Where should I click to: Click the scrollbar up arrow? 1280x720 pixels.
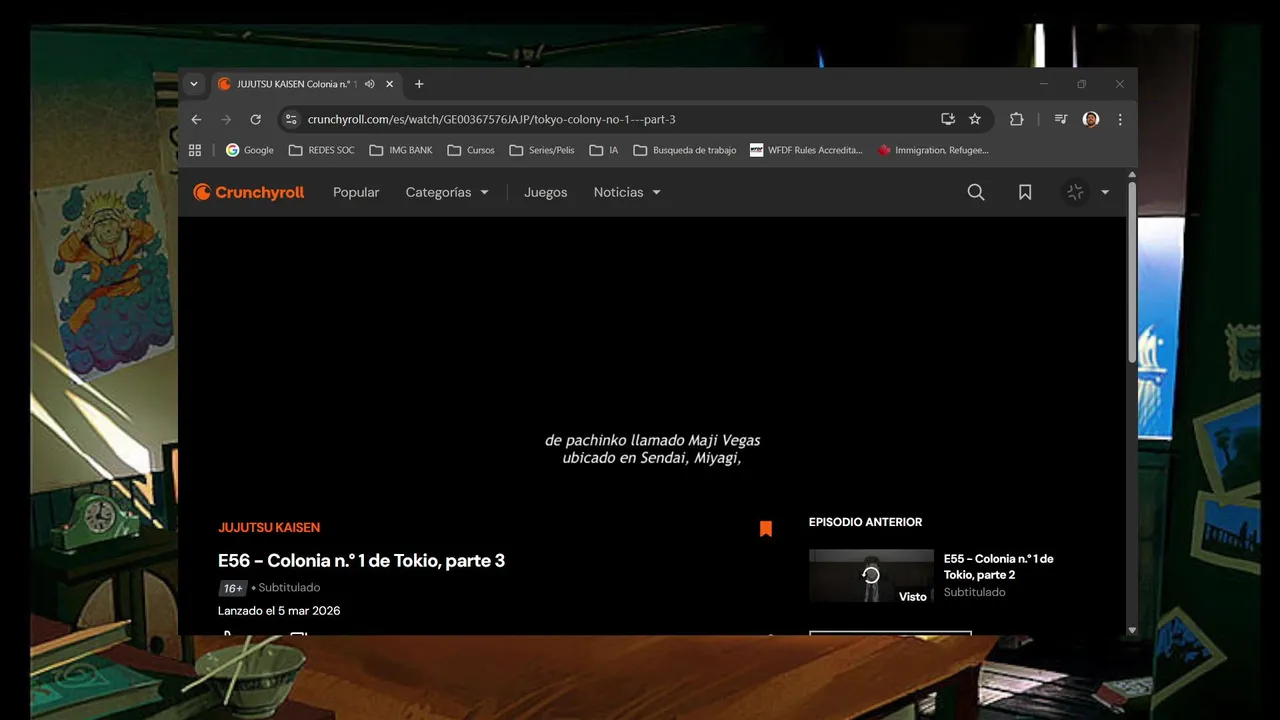(x=1132, y=174)
